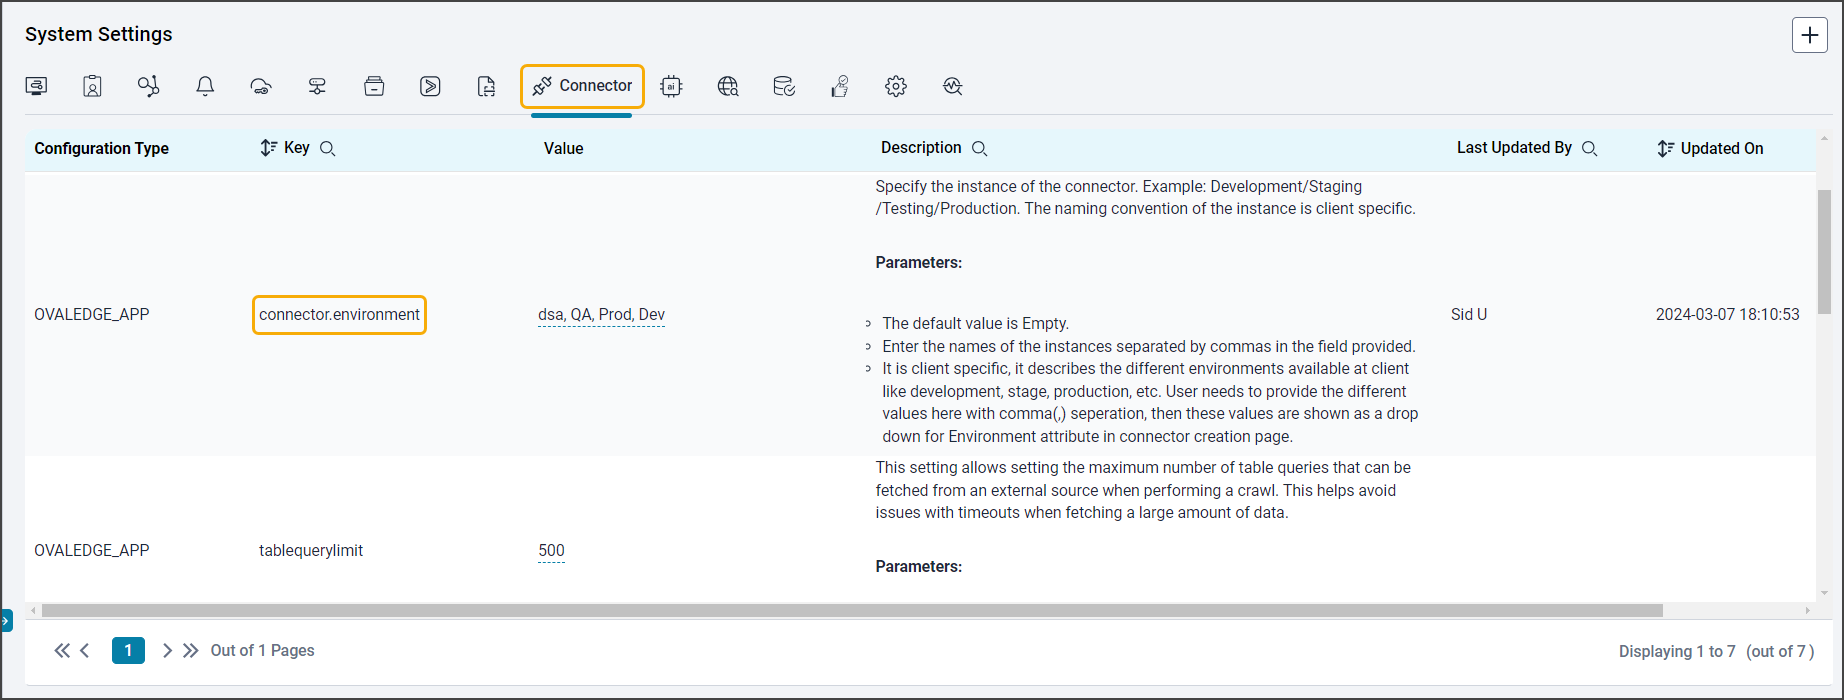Edit the value dsa, QA, Prod, Dev
This screenshot has height=700, width=1844.
click(601, 314)
